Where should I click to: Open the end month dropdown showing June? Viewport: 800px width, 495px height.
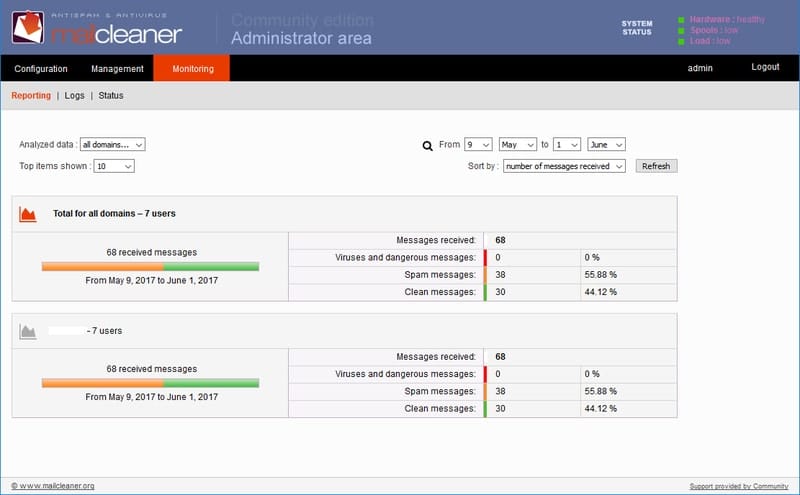point(606,144)
